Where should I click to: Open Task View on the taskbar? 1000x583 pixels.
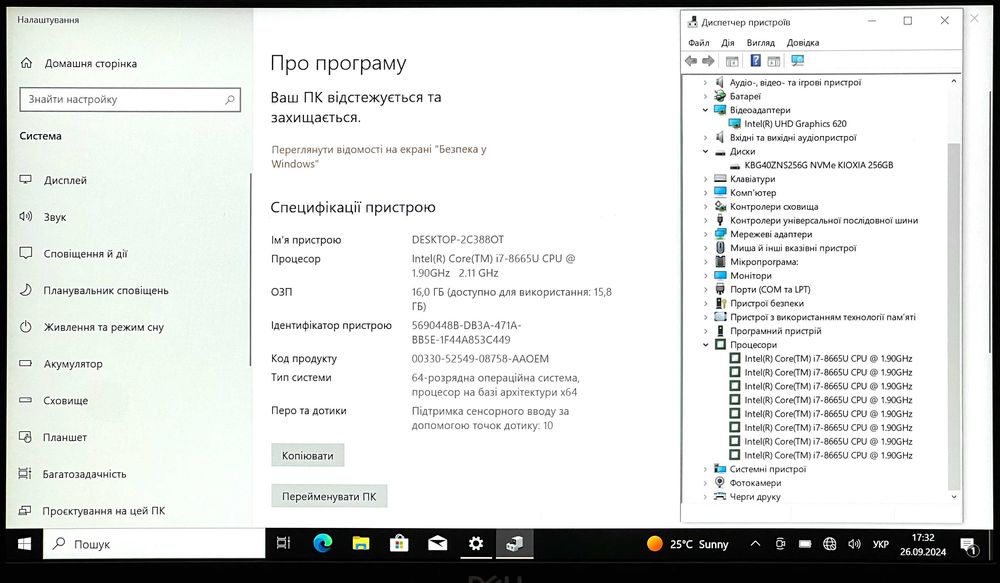(x=283, y=543)
